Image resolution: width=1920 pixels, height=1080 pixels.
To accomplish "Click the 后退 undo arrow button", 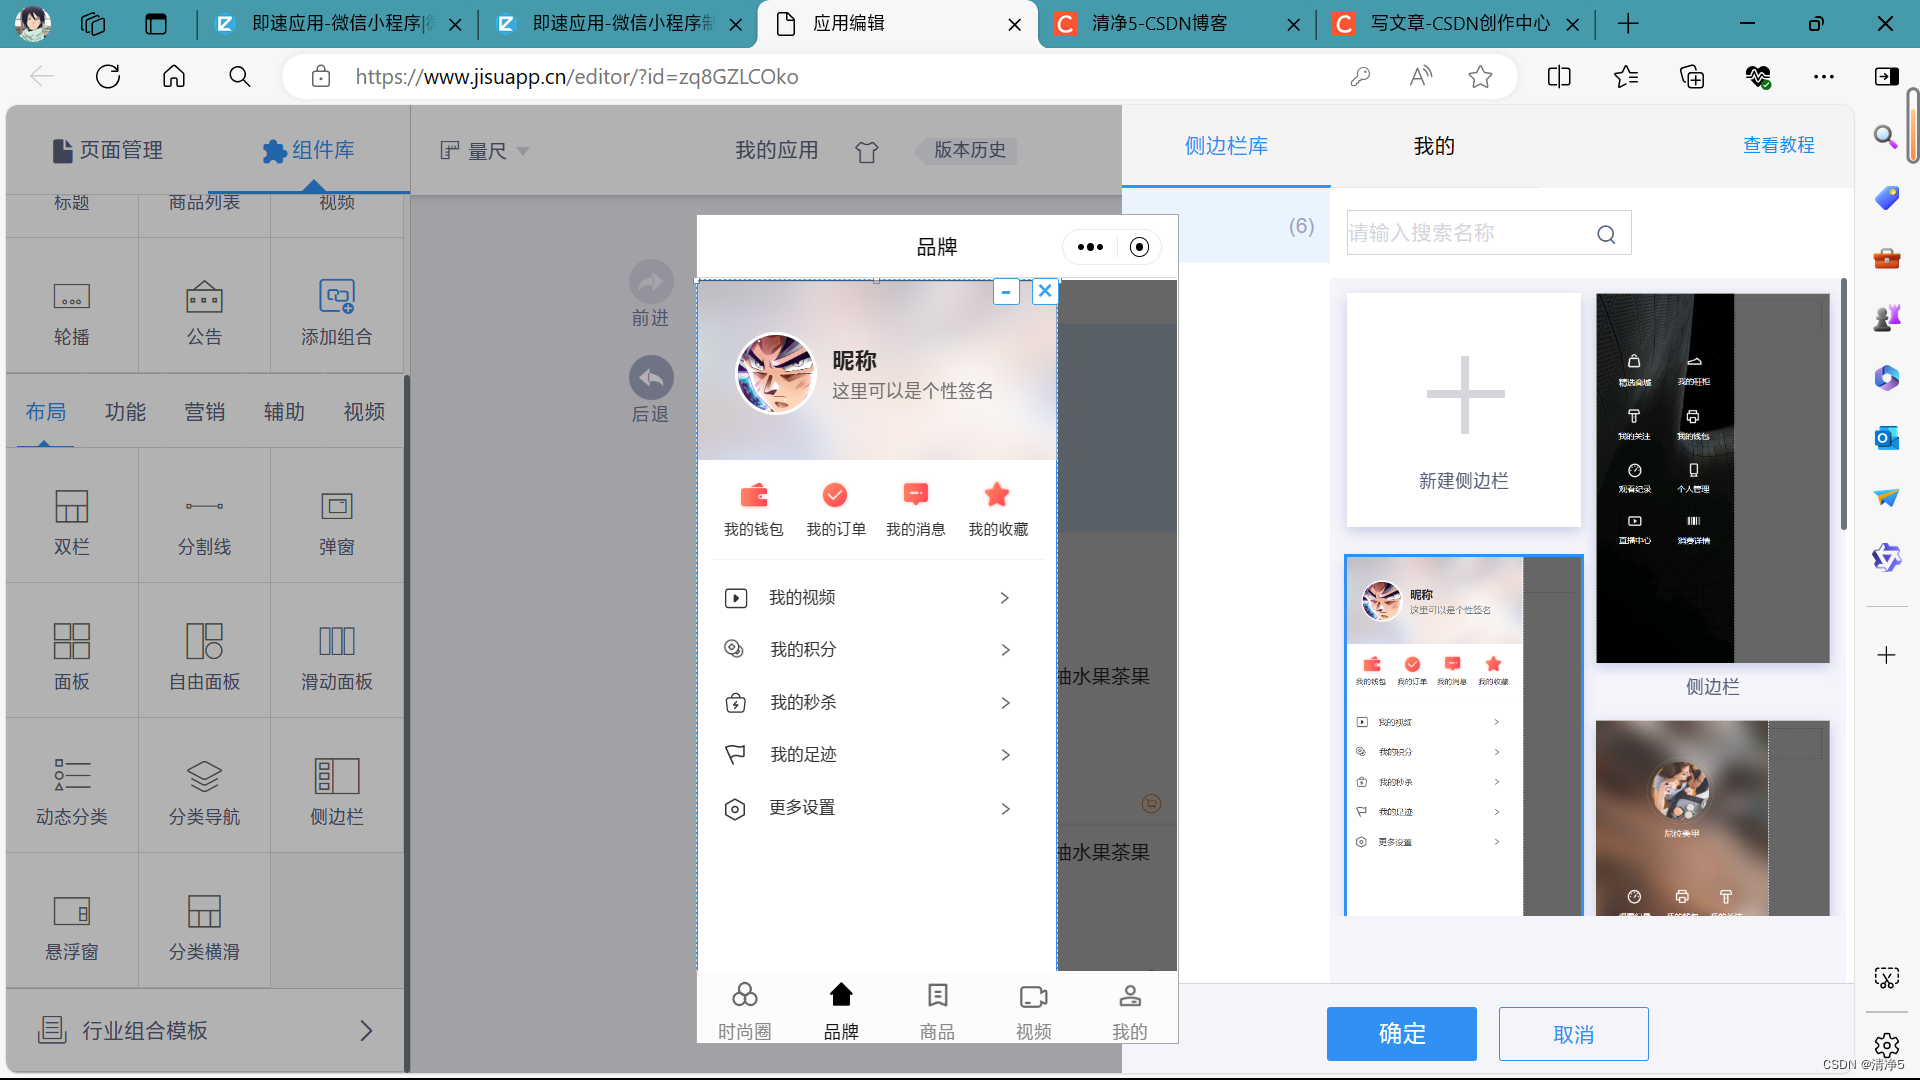I will click(651, 378).
